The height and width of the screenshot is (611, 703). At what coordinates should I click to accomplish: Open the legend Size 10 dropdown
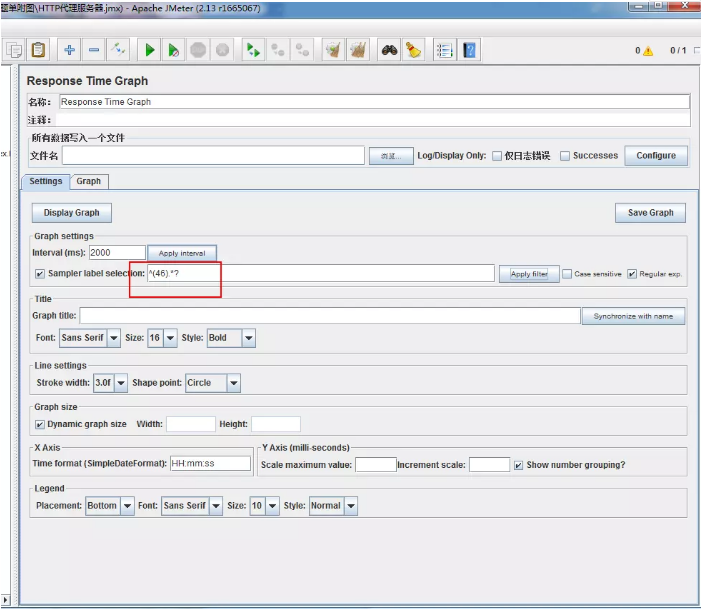tap(265, 506)
